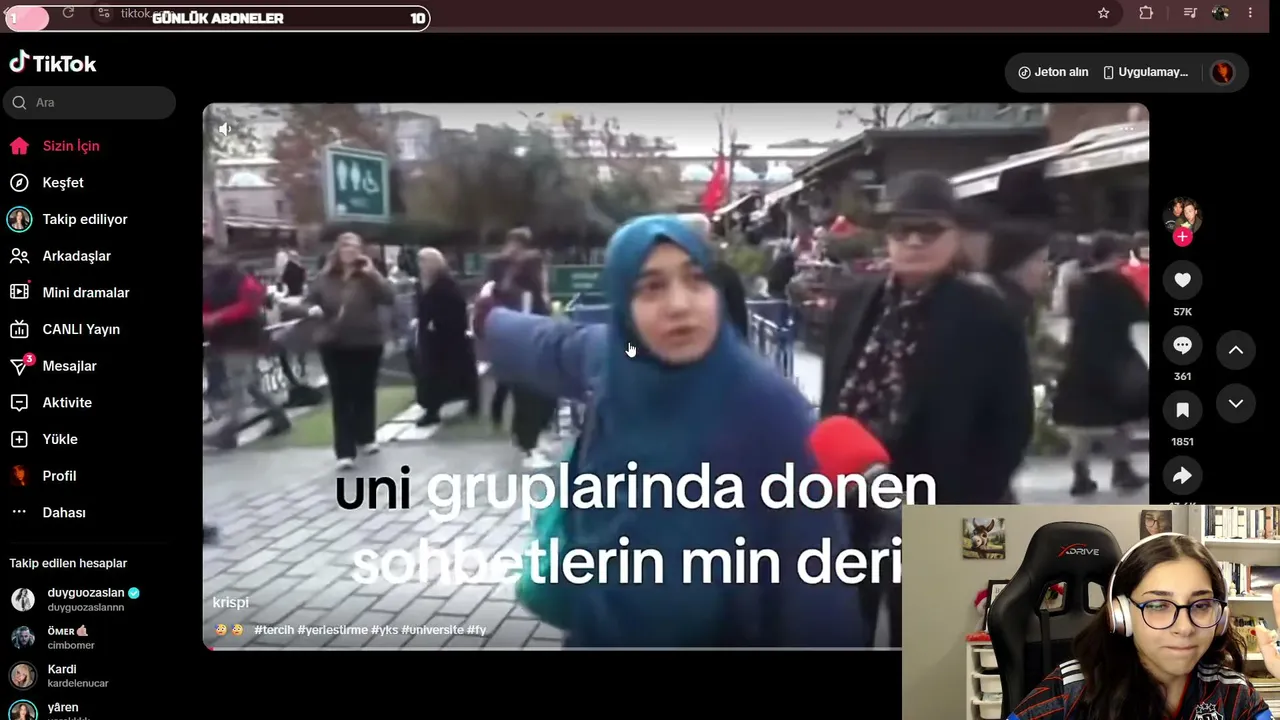
Task: Open the cimbomer followed account
Action: 70,638
